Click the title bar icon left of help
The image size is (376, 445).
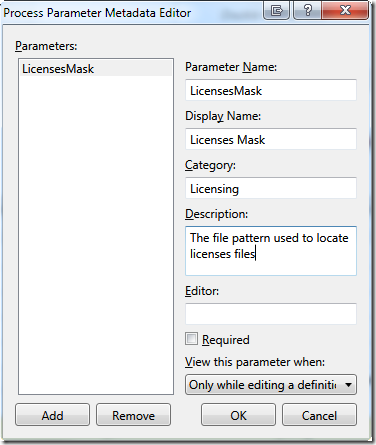point(276,10)
